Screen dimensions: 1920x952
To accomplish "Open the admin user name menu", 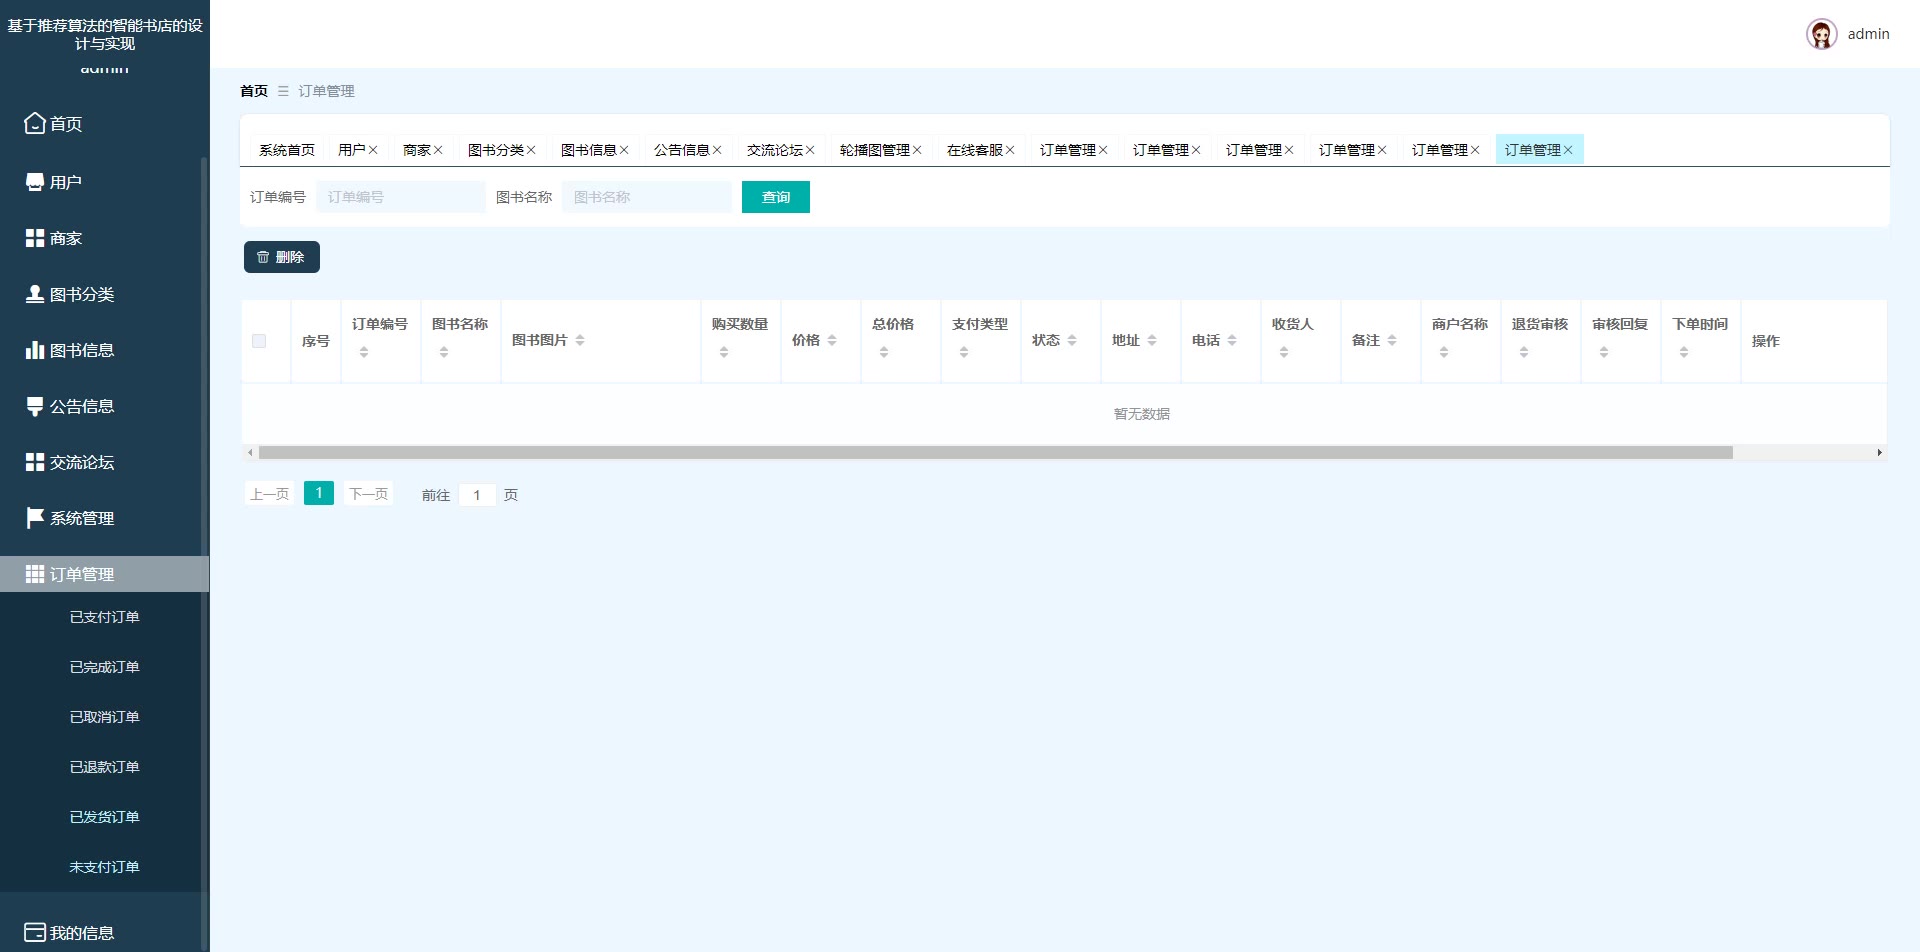I will click(1868, 34).
